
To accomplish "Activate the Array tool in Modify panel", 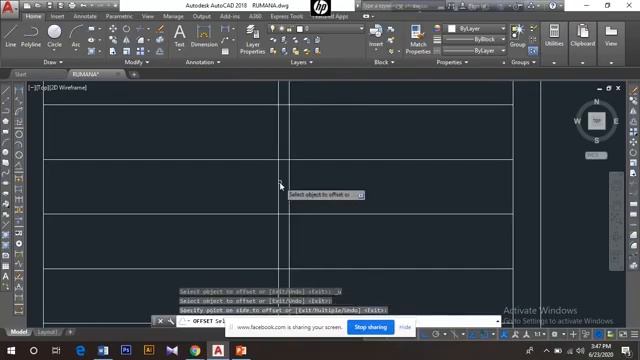I will (140, 51).
